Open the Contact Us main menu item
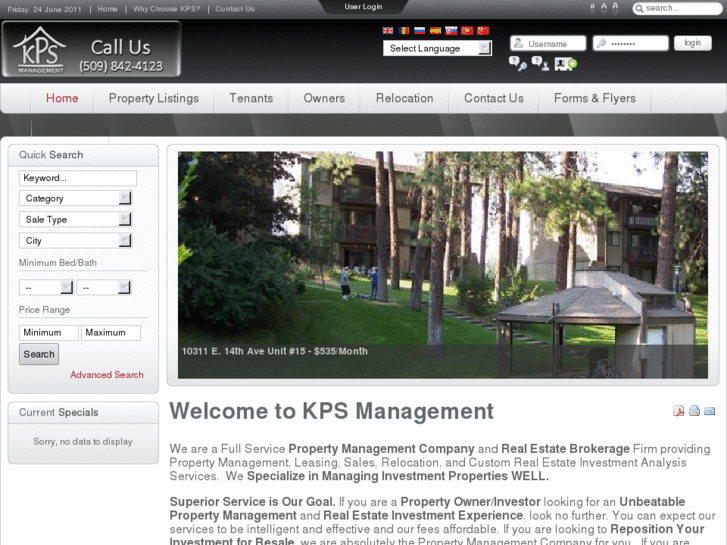 (494, 98)
